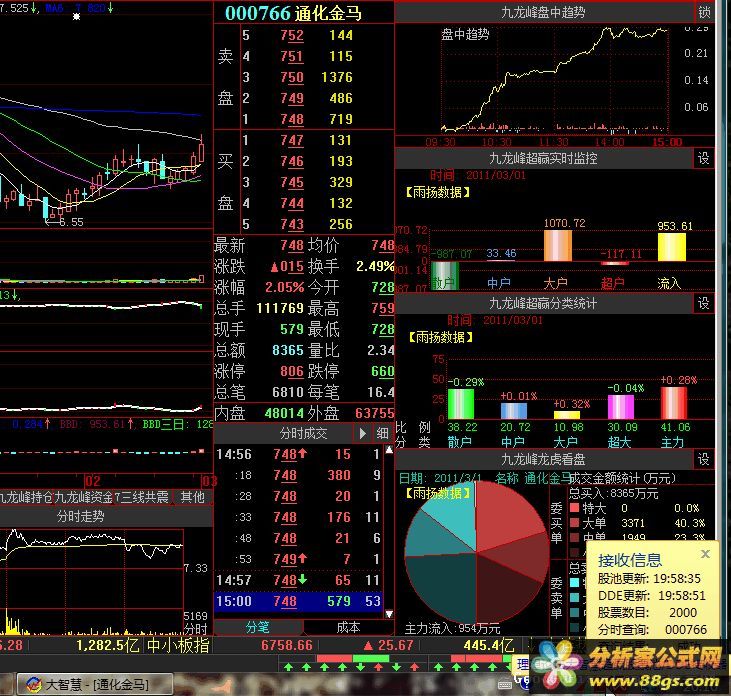Click the 总手 value 111769

point(280,308)
